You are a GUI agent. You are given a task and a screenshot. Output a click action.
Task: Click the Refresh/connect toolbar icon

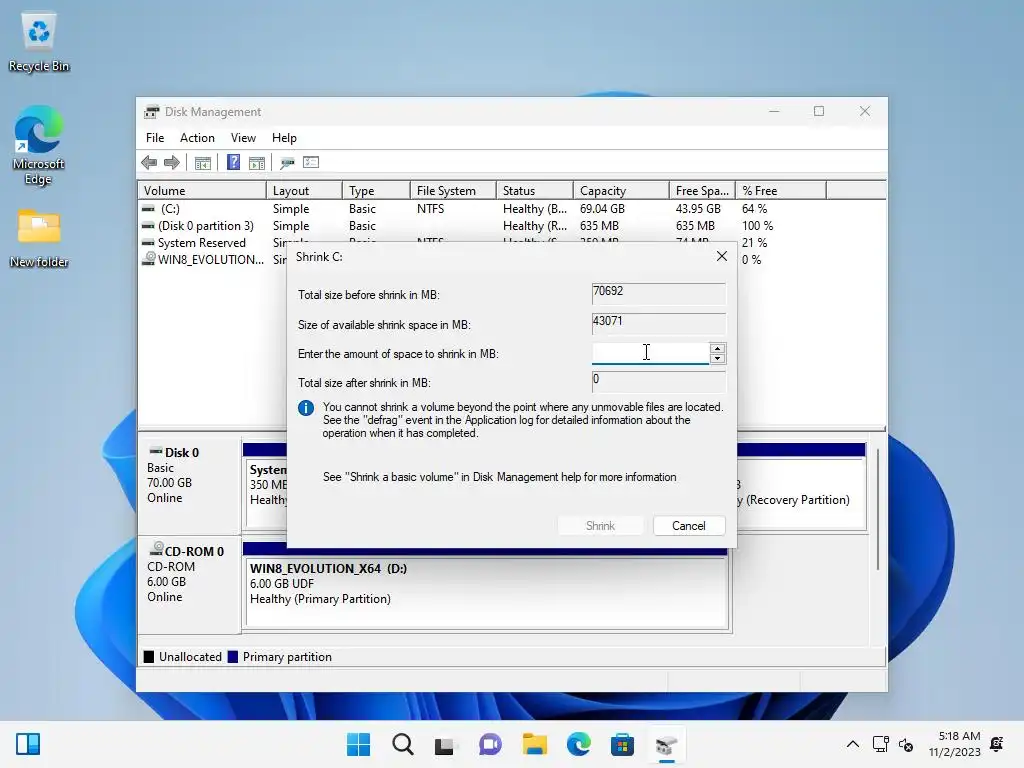287,163
